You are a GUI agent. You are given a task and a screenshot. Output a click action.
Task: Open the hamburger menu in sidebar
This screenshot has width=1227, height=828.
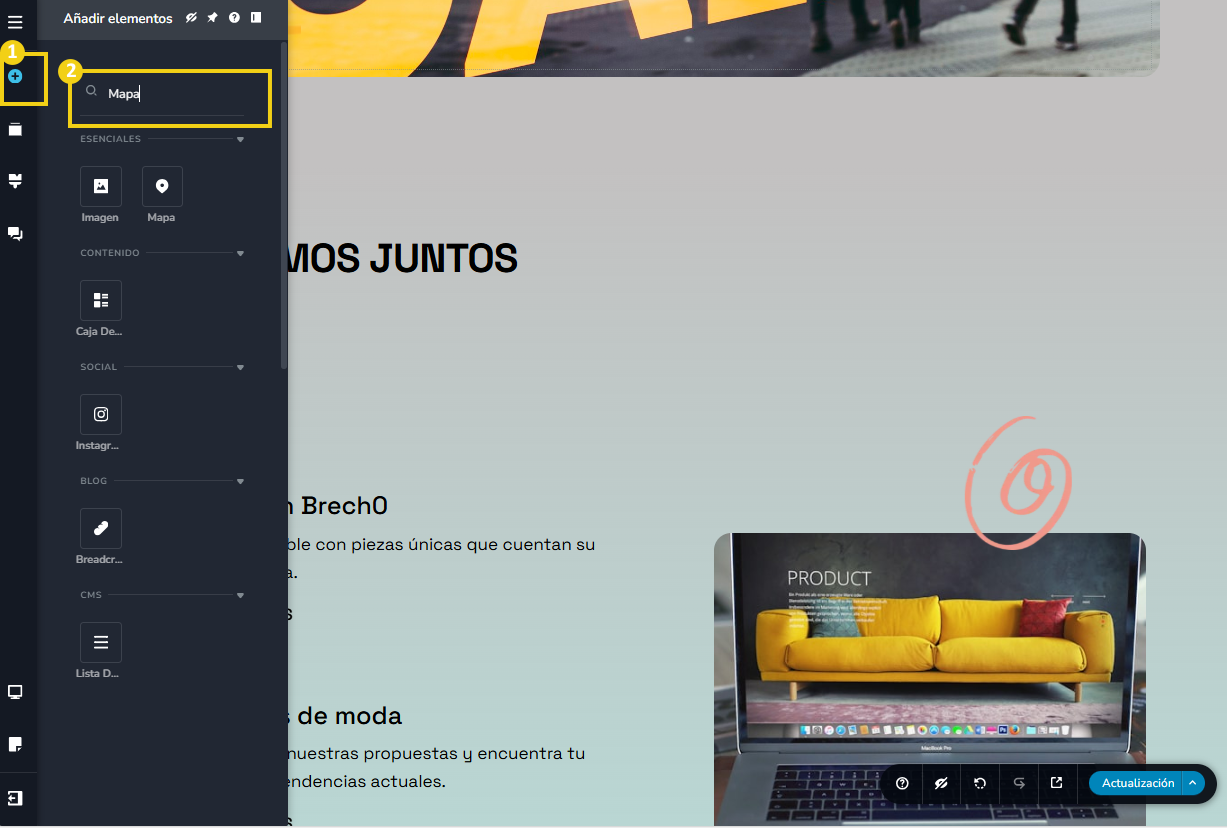pos(15,22)
